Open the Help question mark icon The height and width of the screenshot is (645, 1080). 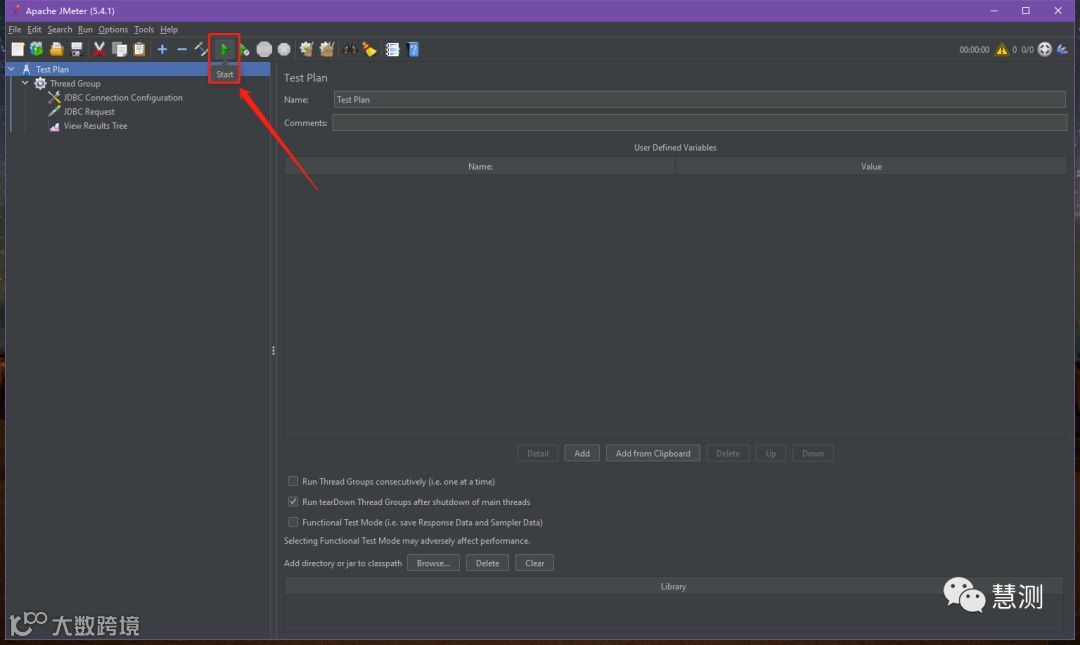click(413, 49)
